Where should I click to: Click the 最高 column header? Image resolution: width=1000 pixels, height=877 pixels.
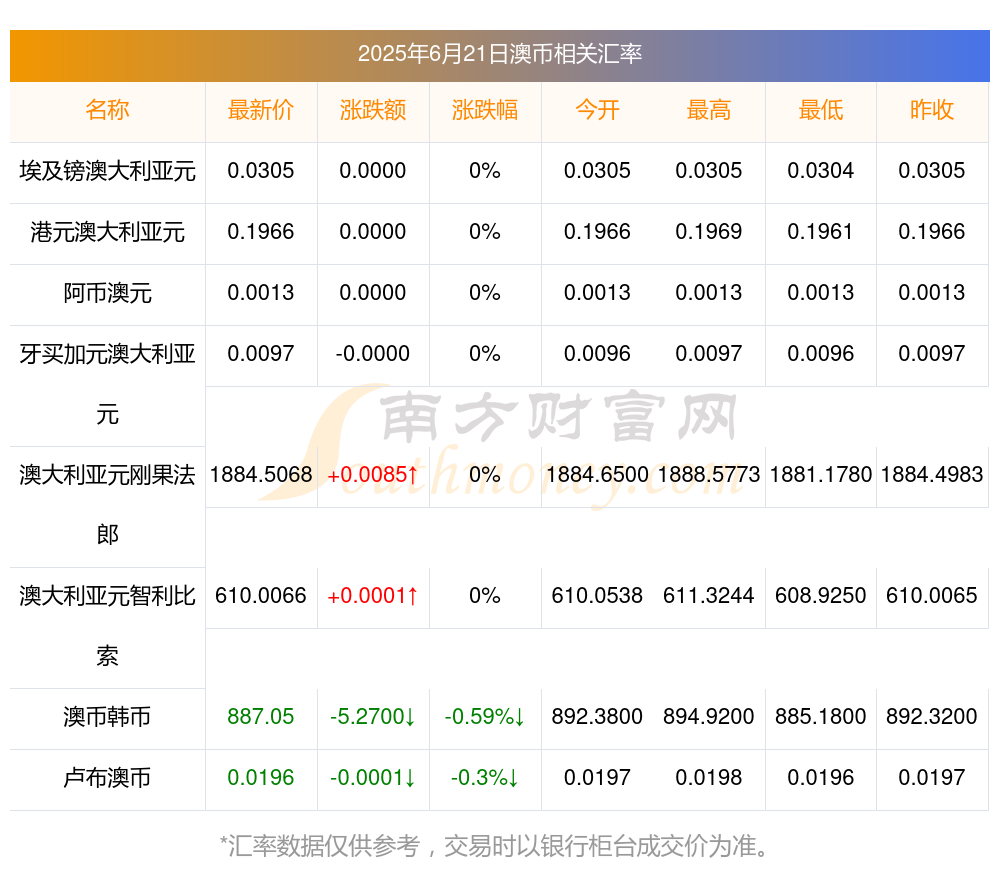[x=709, y=110]
